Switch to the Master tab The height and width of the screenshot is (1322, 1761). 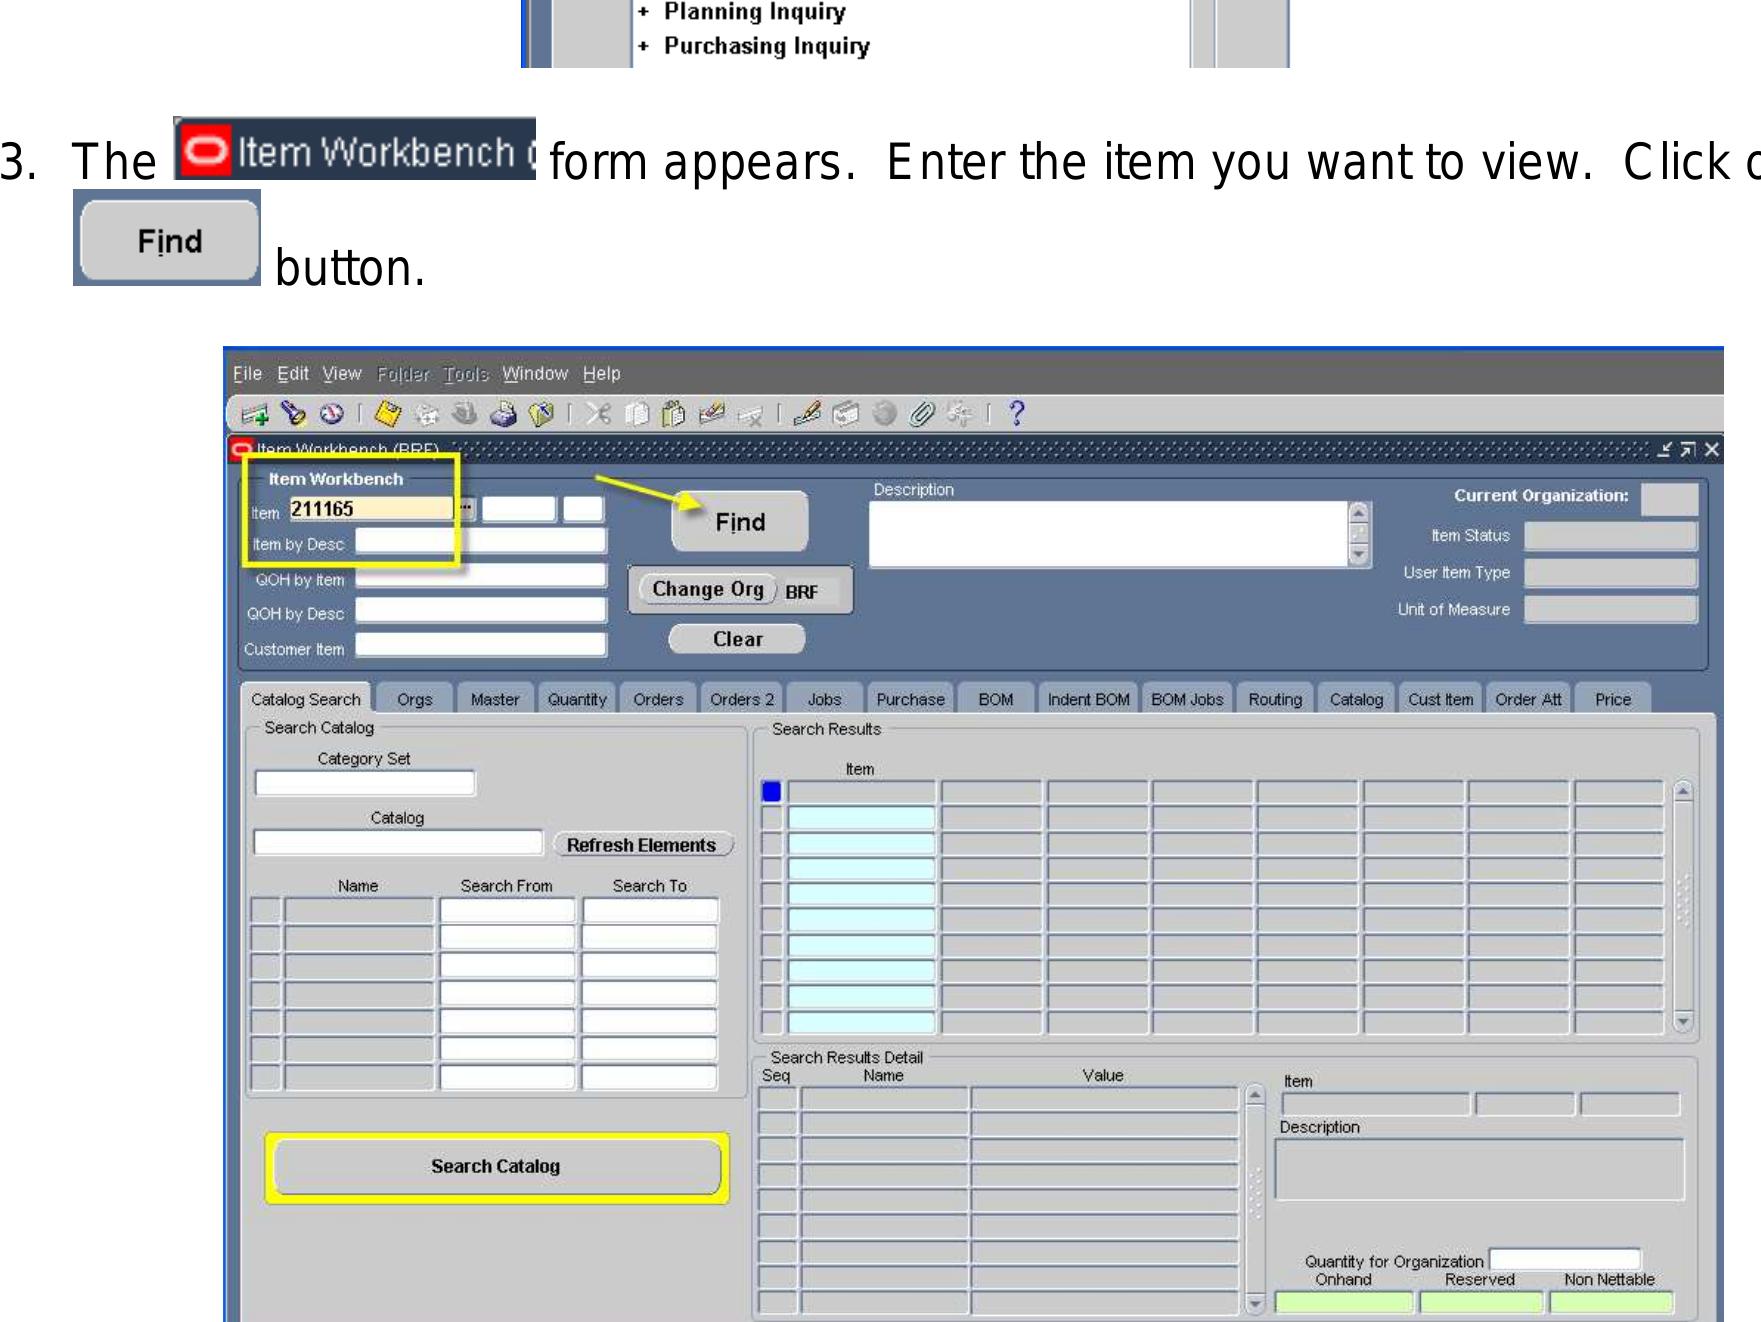(495, 699)
